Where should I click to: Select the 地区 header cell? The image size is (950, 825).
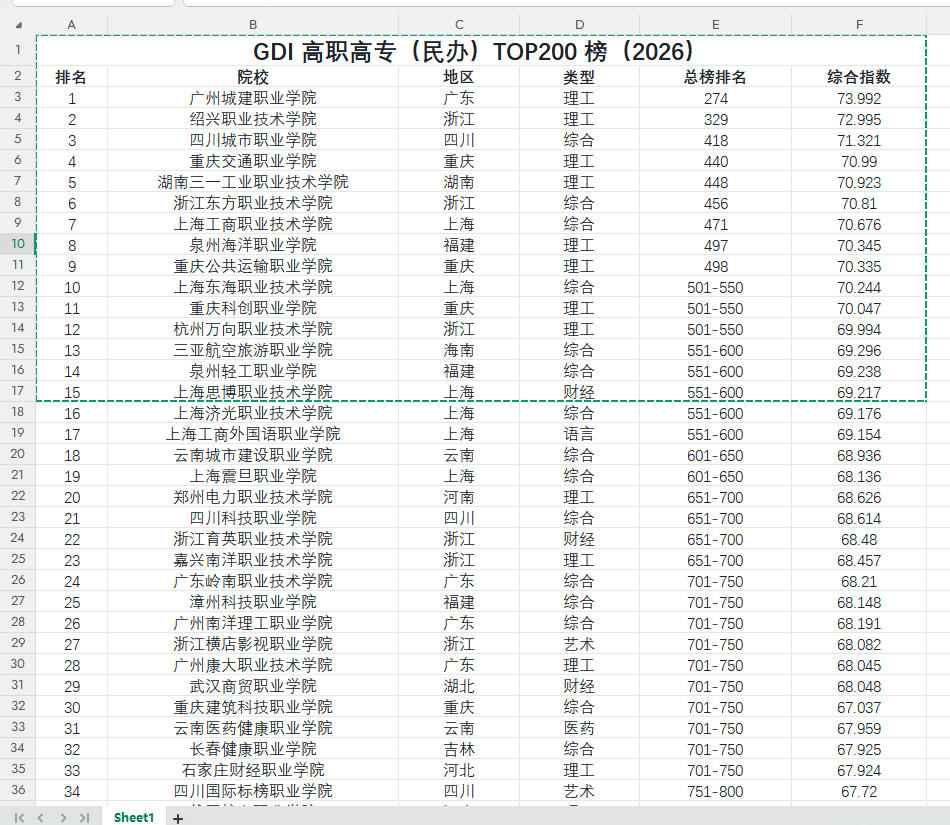[459, 75]
